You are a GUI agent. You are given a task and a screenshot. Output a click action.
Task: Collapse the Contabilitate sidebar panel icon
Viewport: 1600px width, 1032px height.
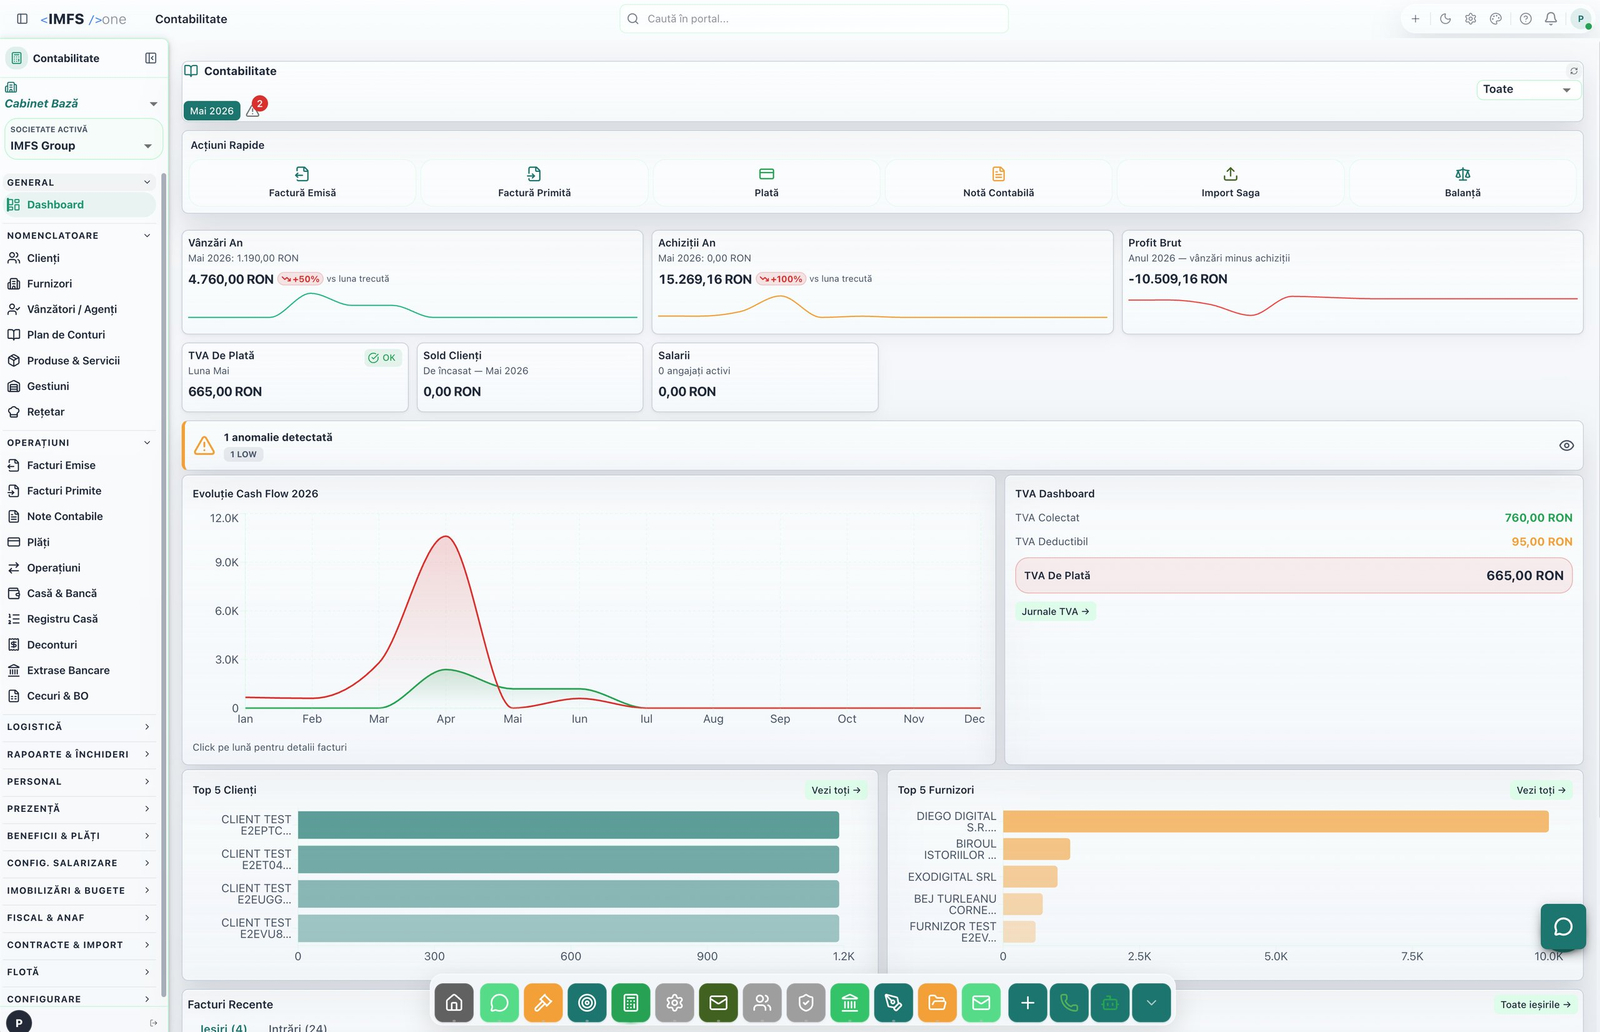(151, 58)
